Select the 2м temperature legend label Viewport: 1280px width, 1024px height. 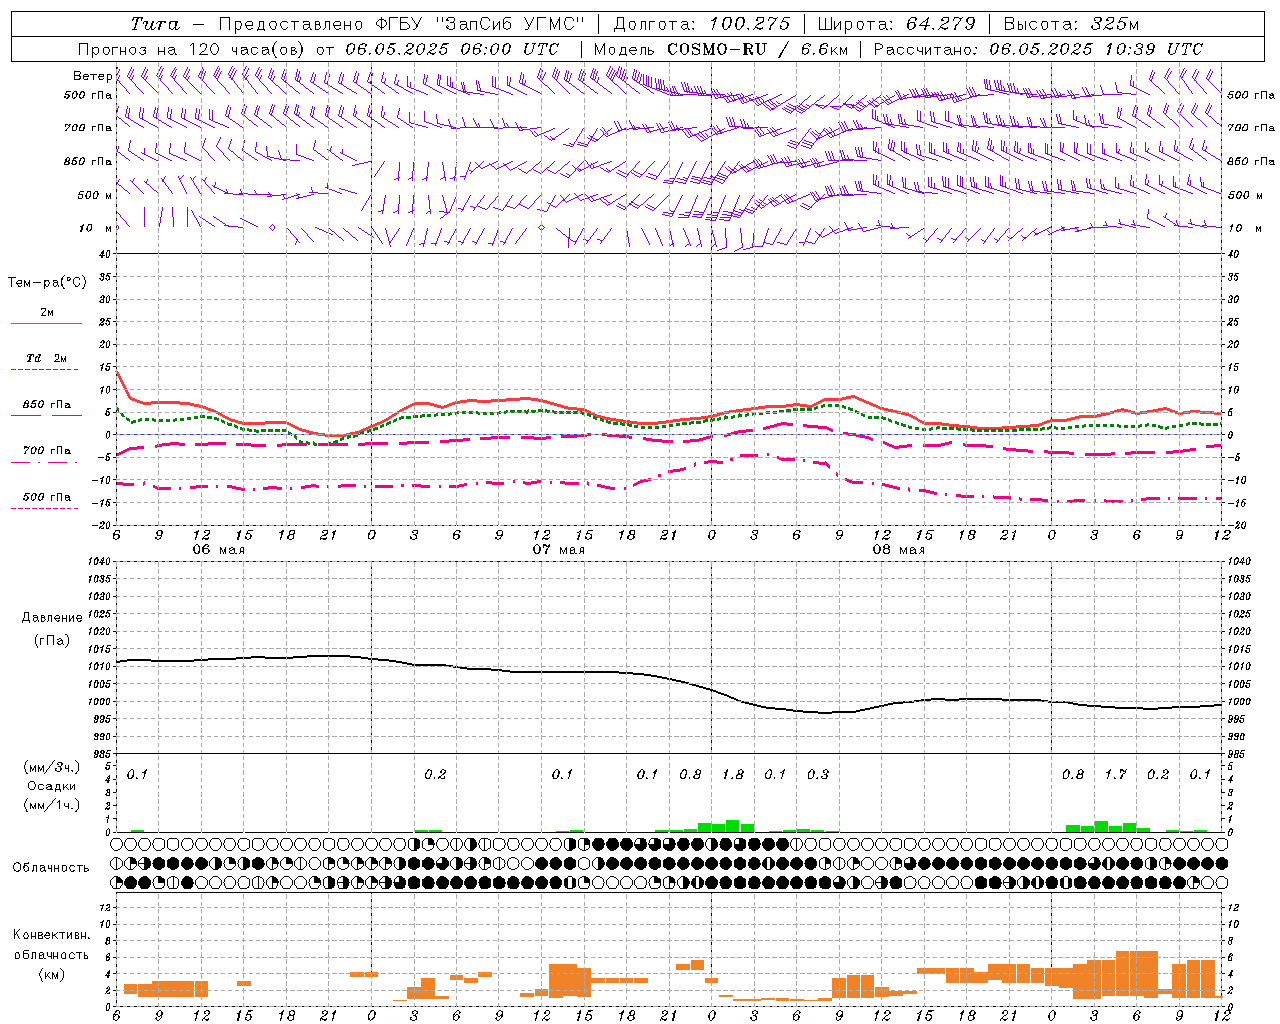[x=47, y=313]
